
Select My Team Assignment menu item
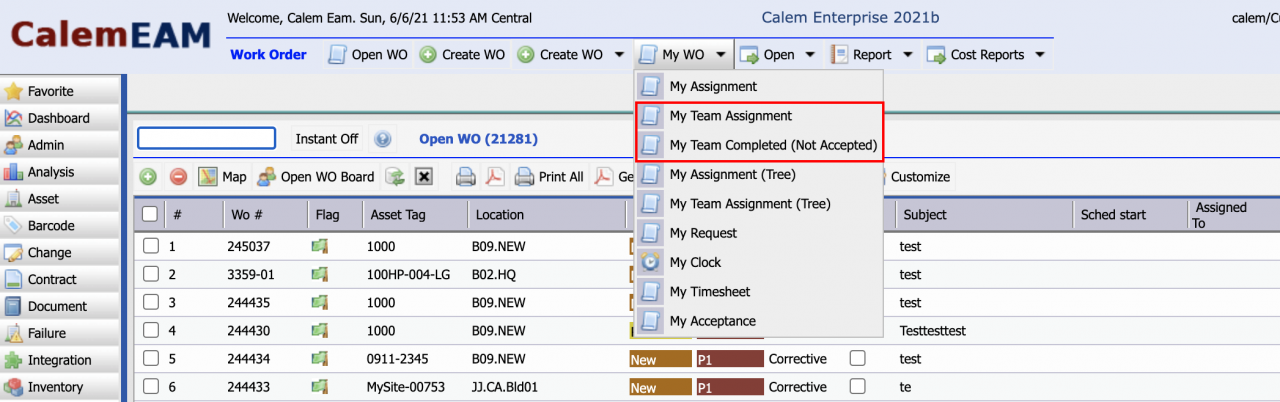(x=759, y=116)
